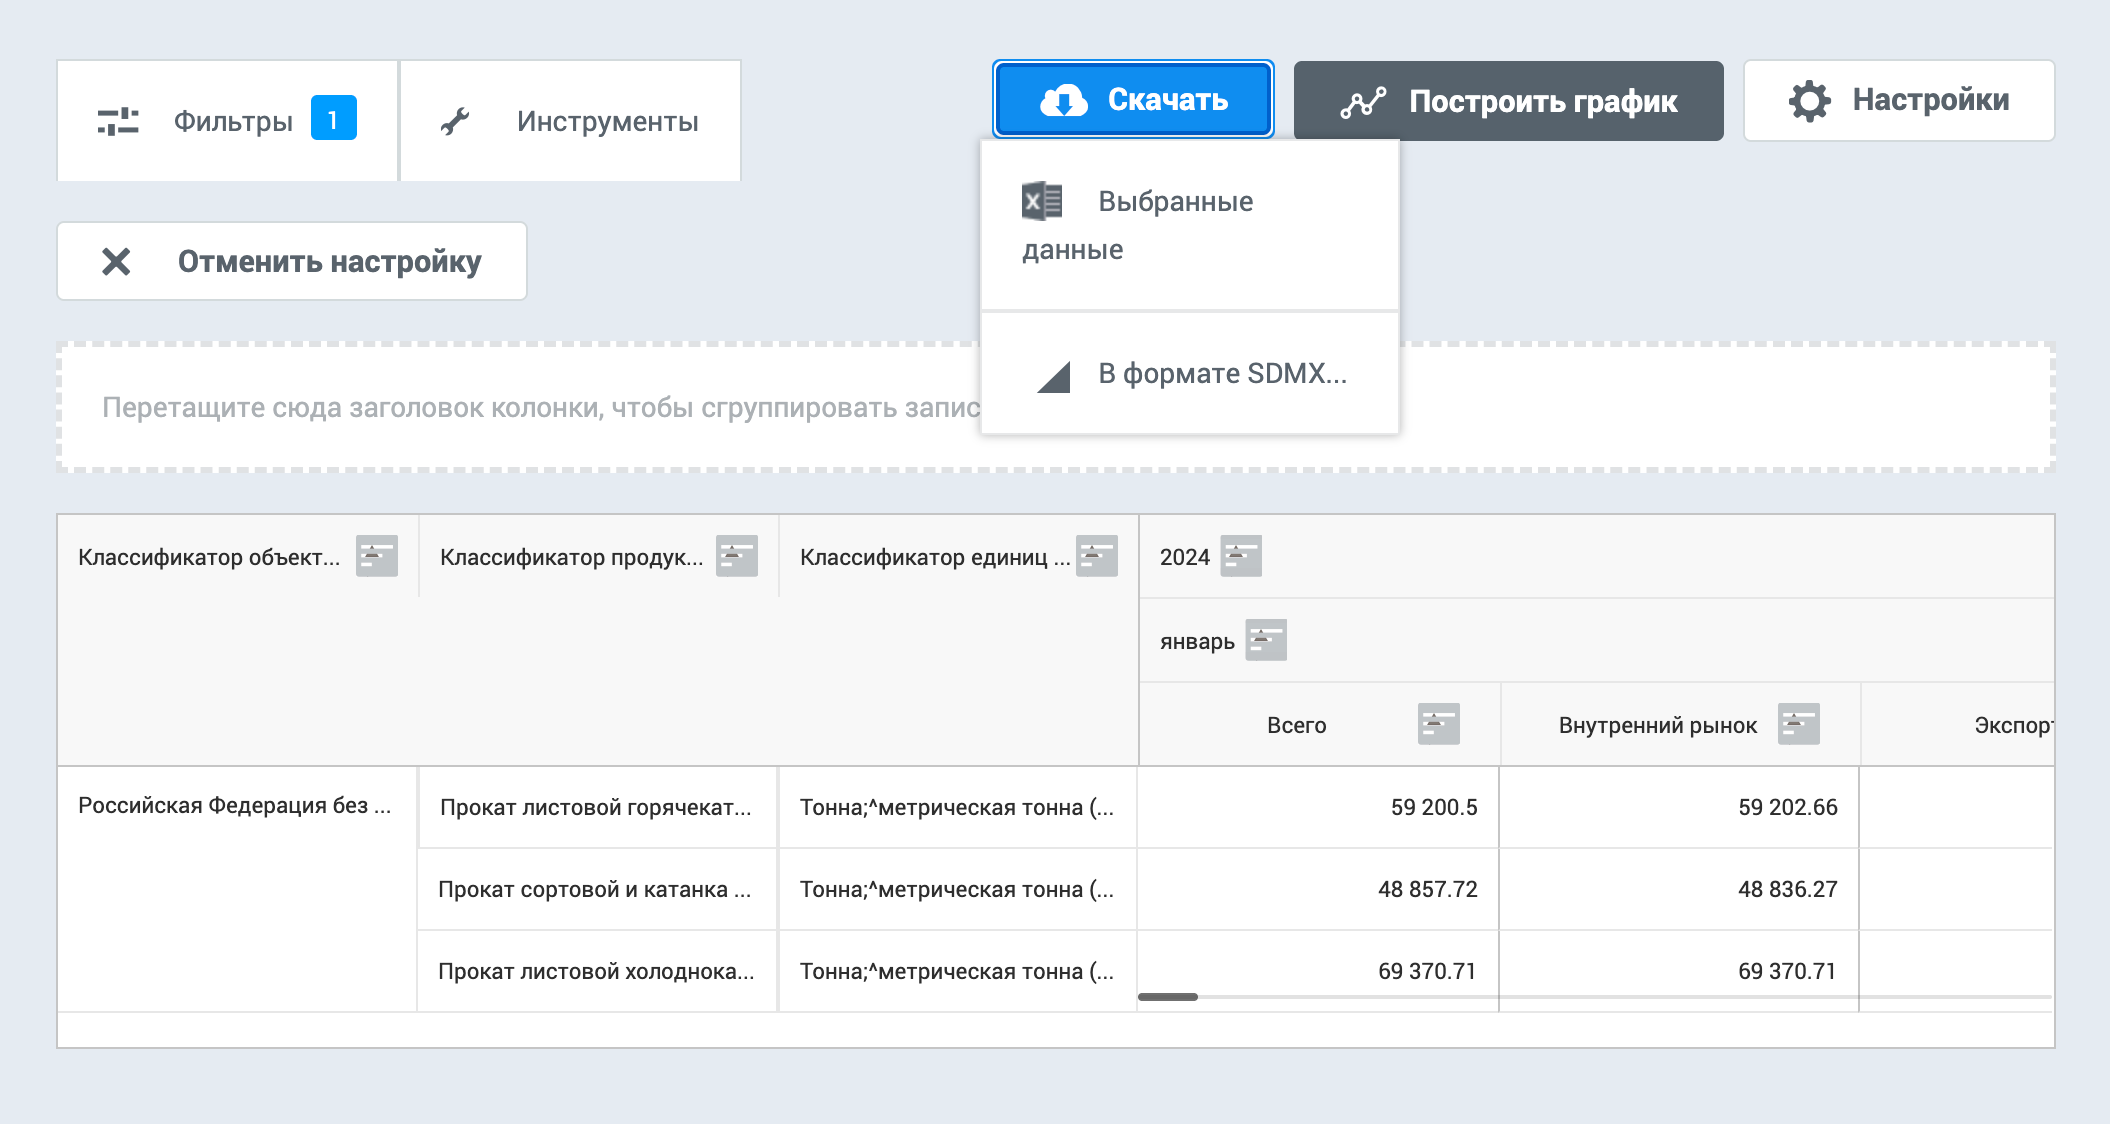
Task: Open the 2024 column header menu
Action: 1240,555
